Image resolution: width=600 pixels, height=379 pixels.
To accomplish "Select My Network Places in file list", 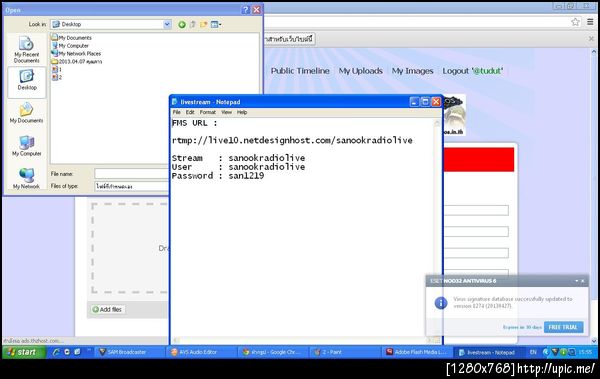I will [x=76, y=54].
